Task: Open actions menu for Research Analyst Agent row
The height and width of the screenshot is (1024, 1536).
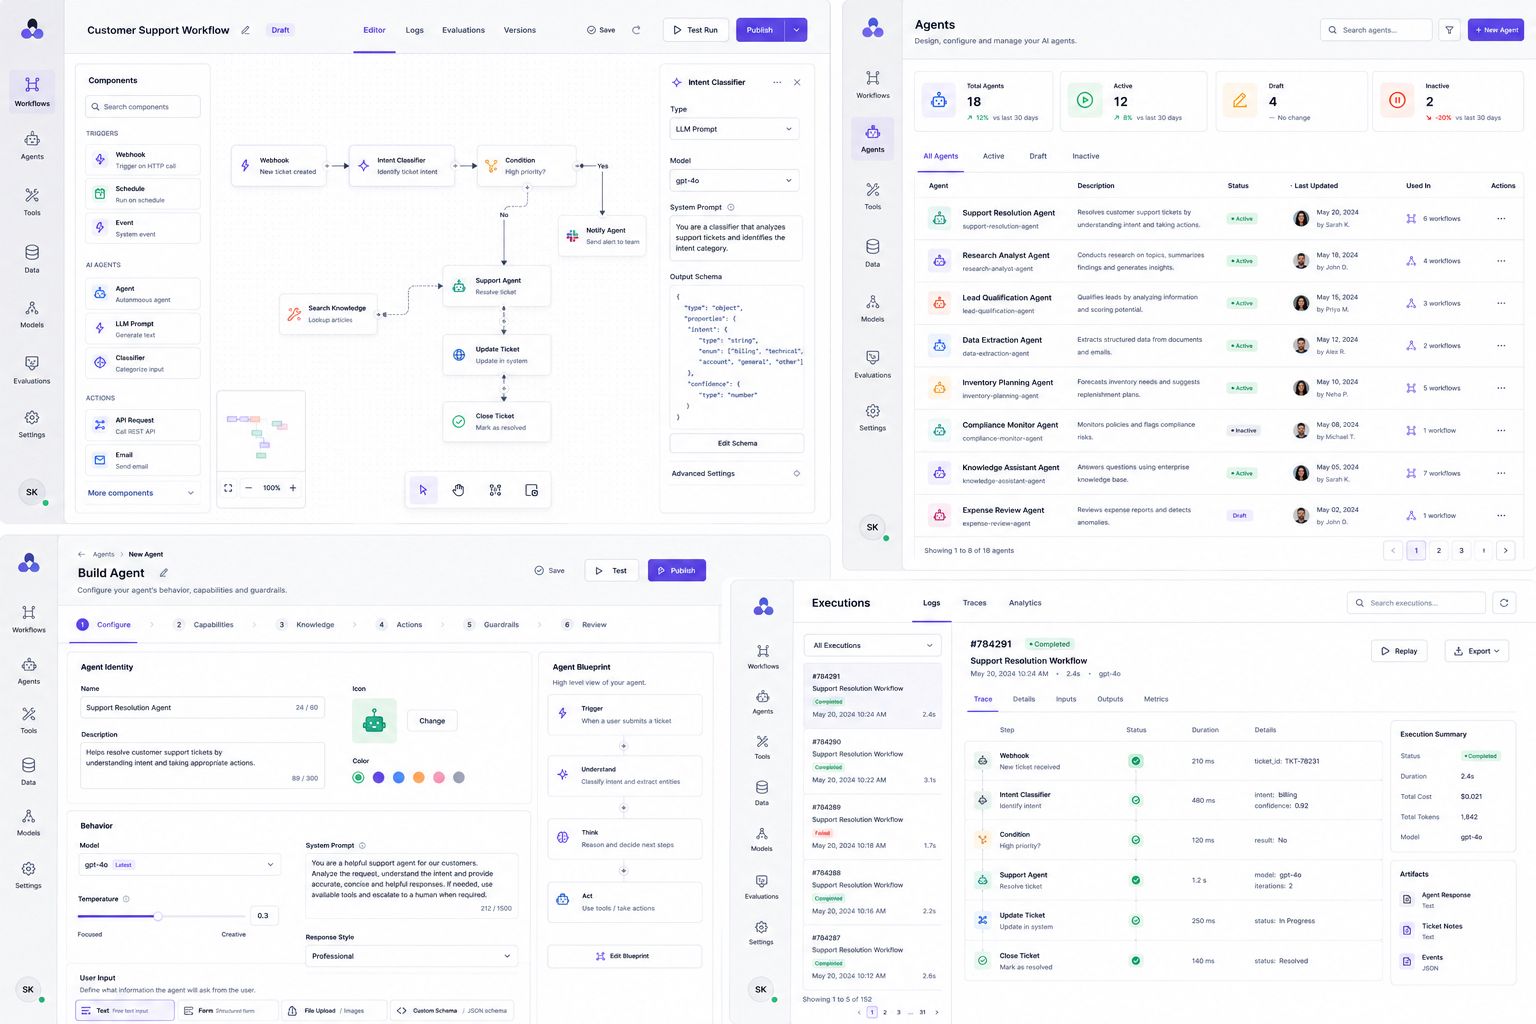Action: [x=1501, y=261]
